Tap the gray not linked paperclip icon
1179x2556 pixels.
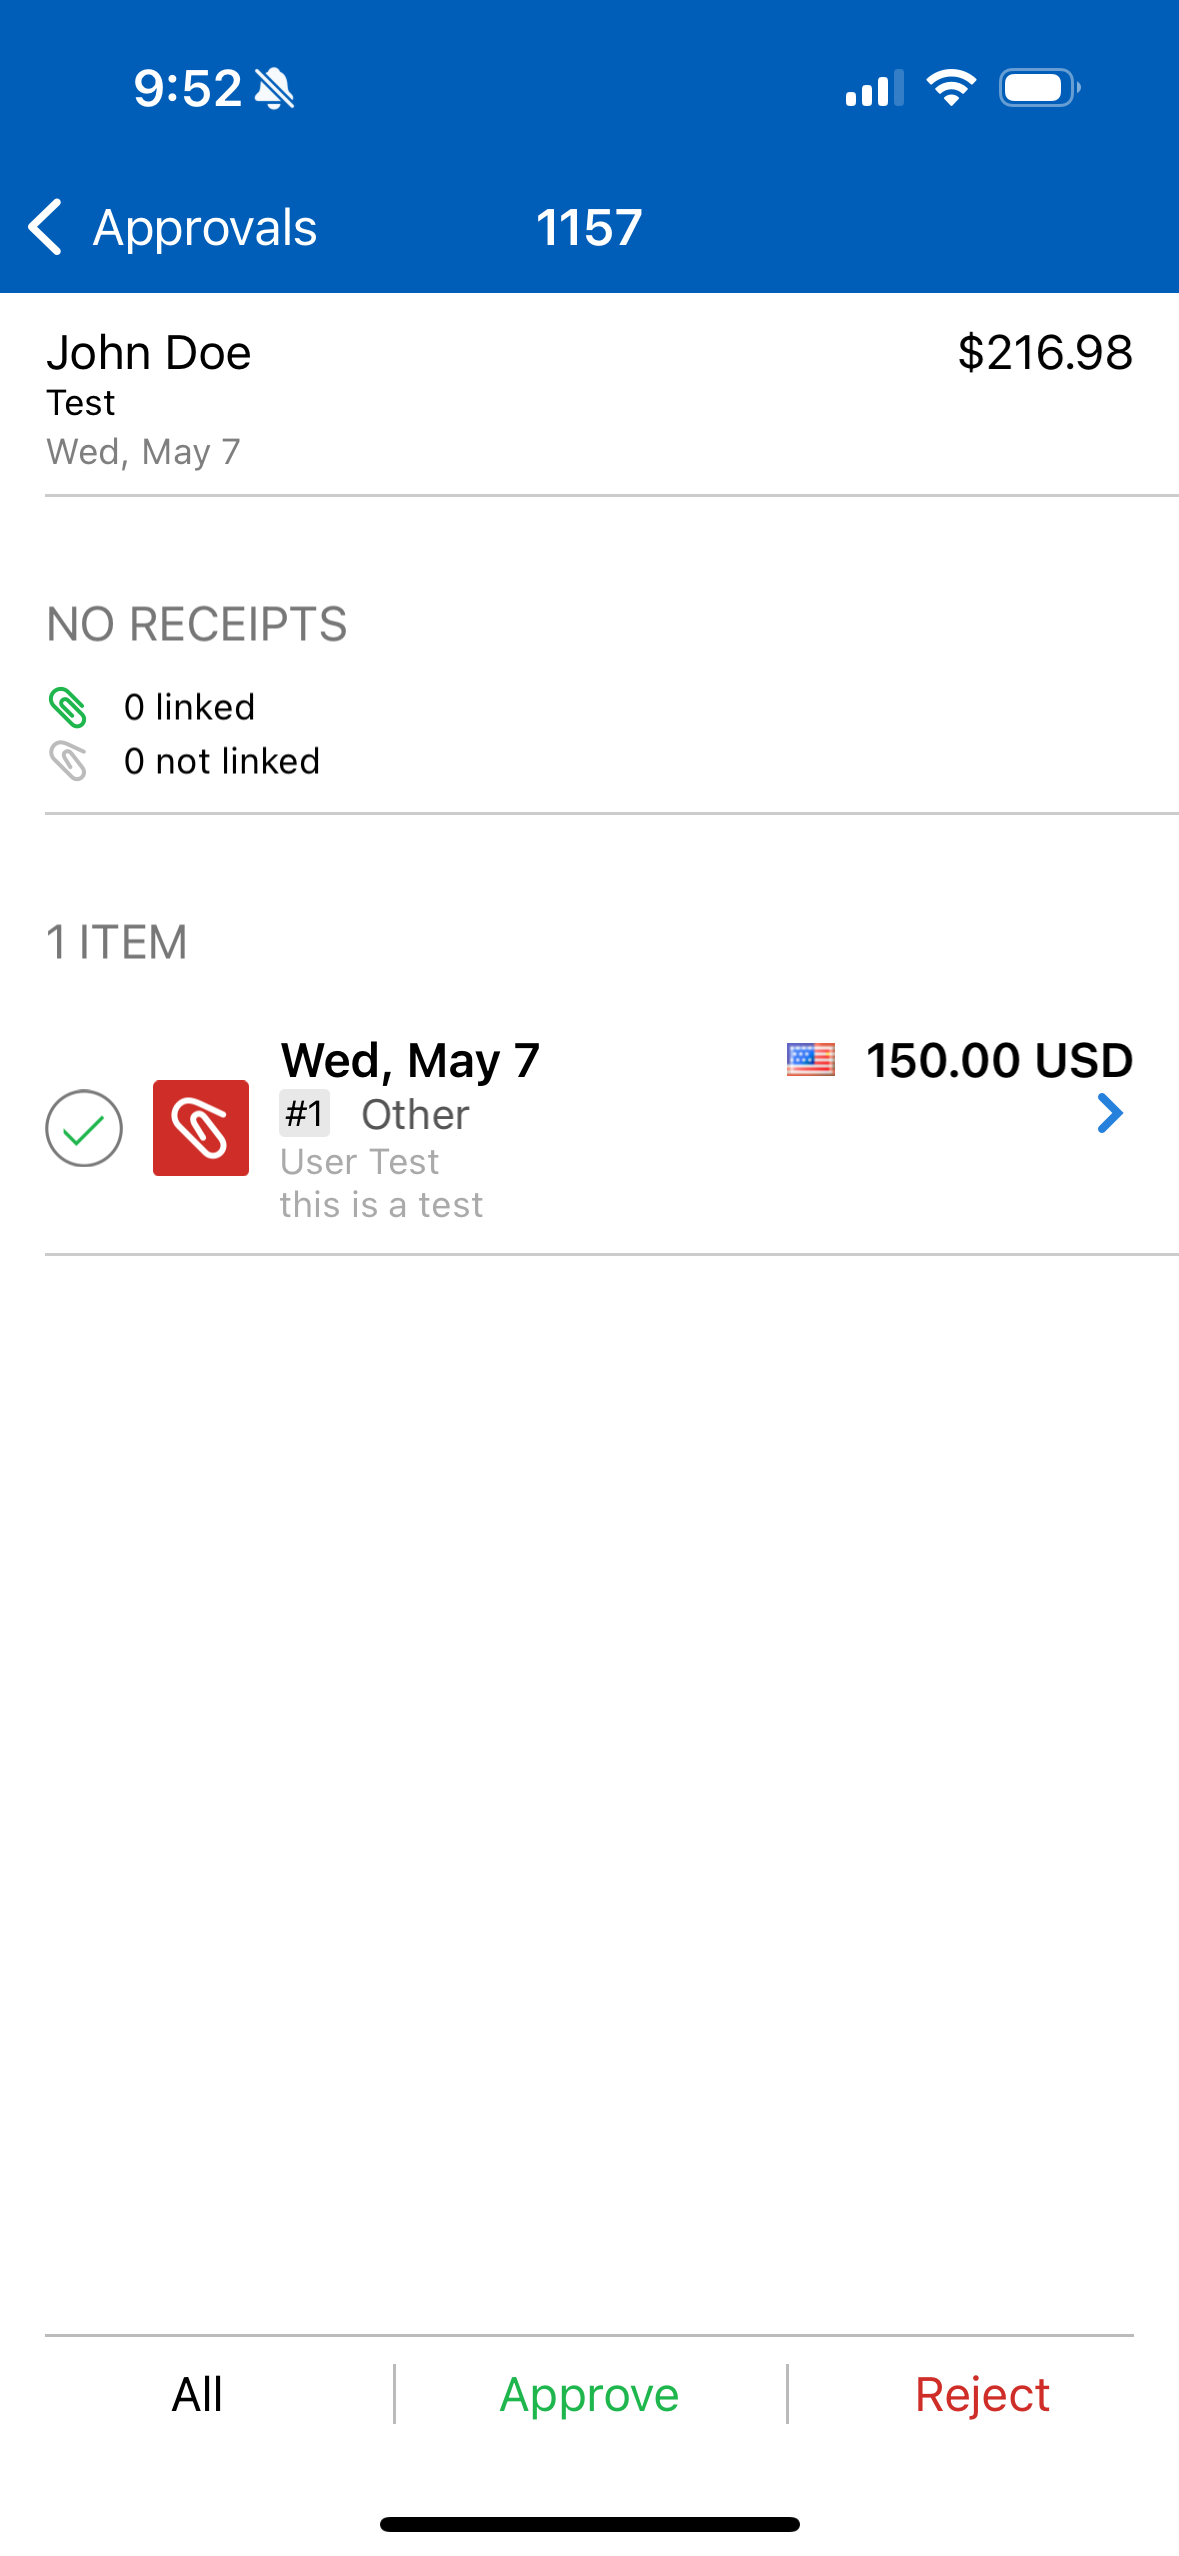point(68,761)
